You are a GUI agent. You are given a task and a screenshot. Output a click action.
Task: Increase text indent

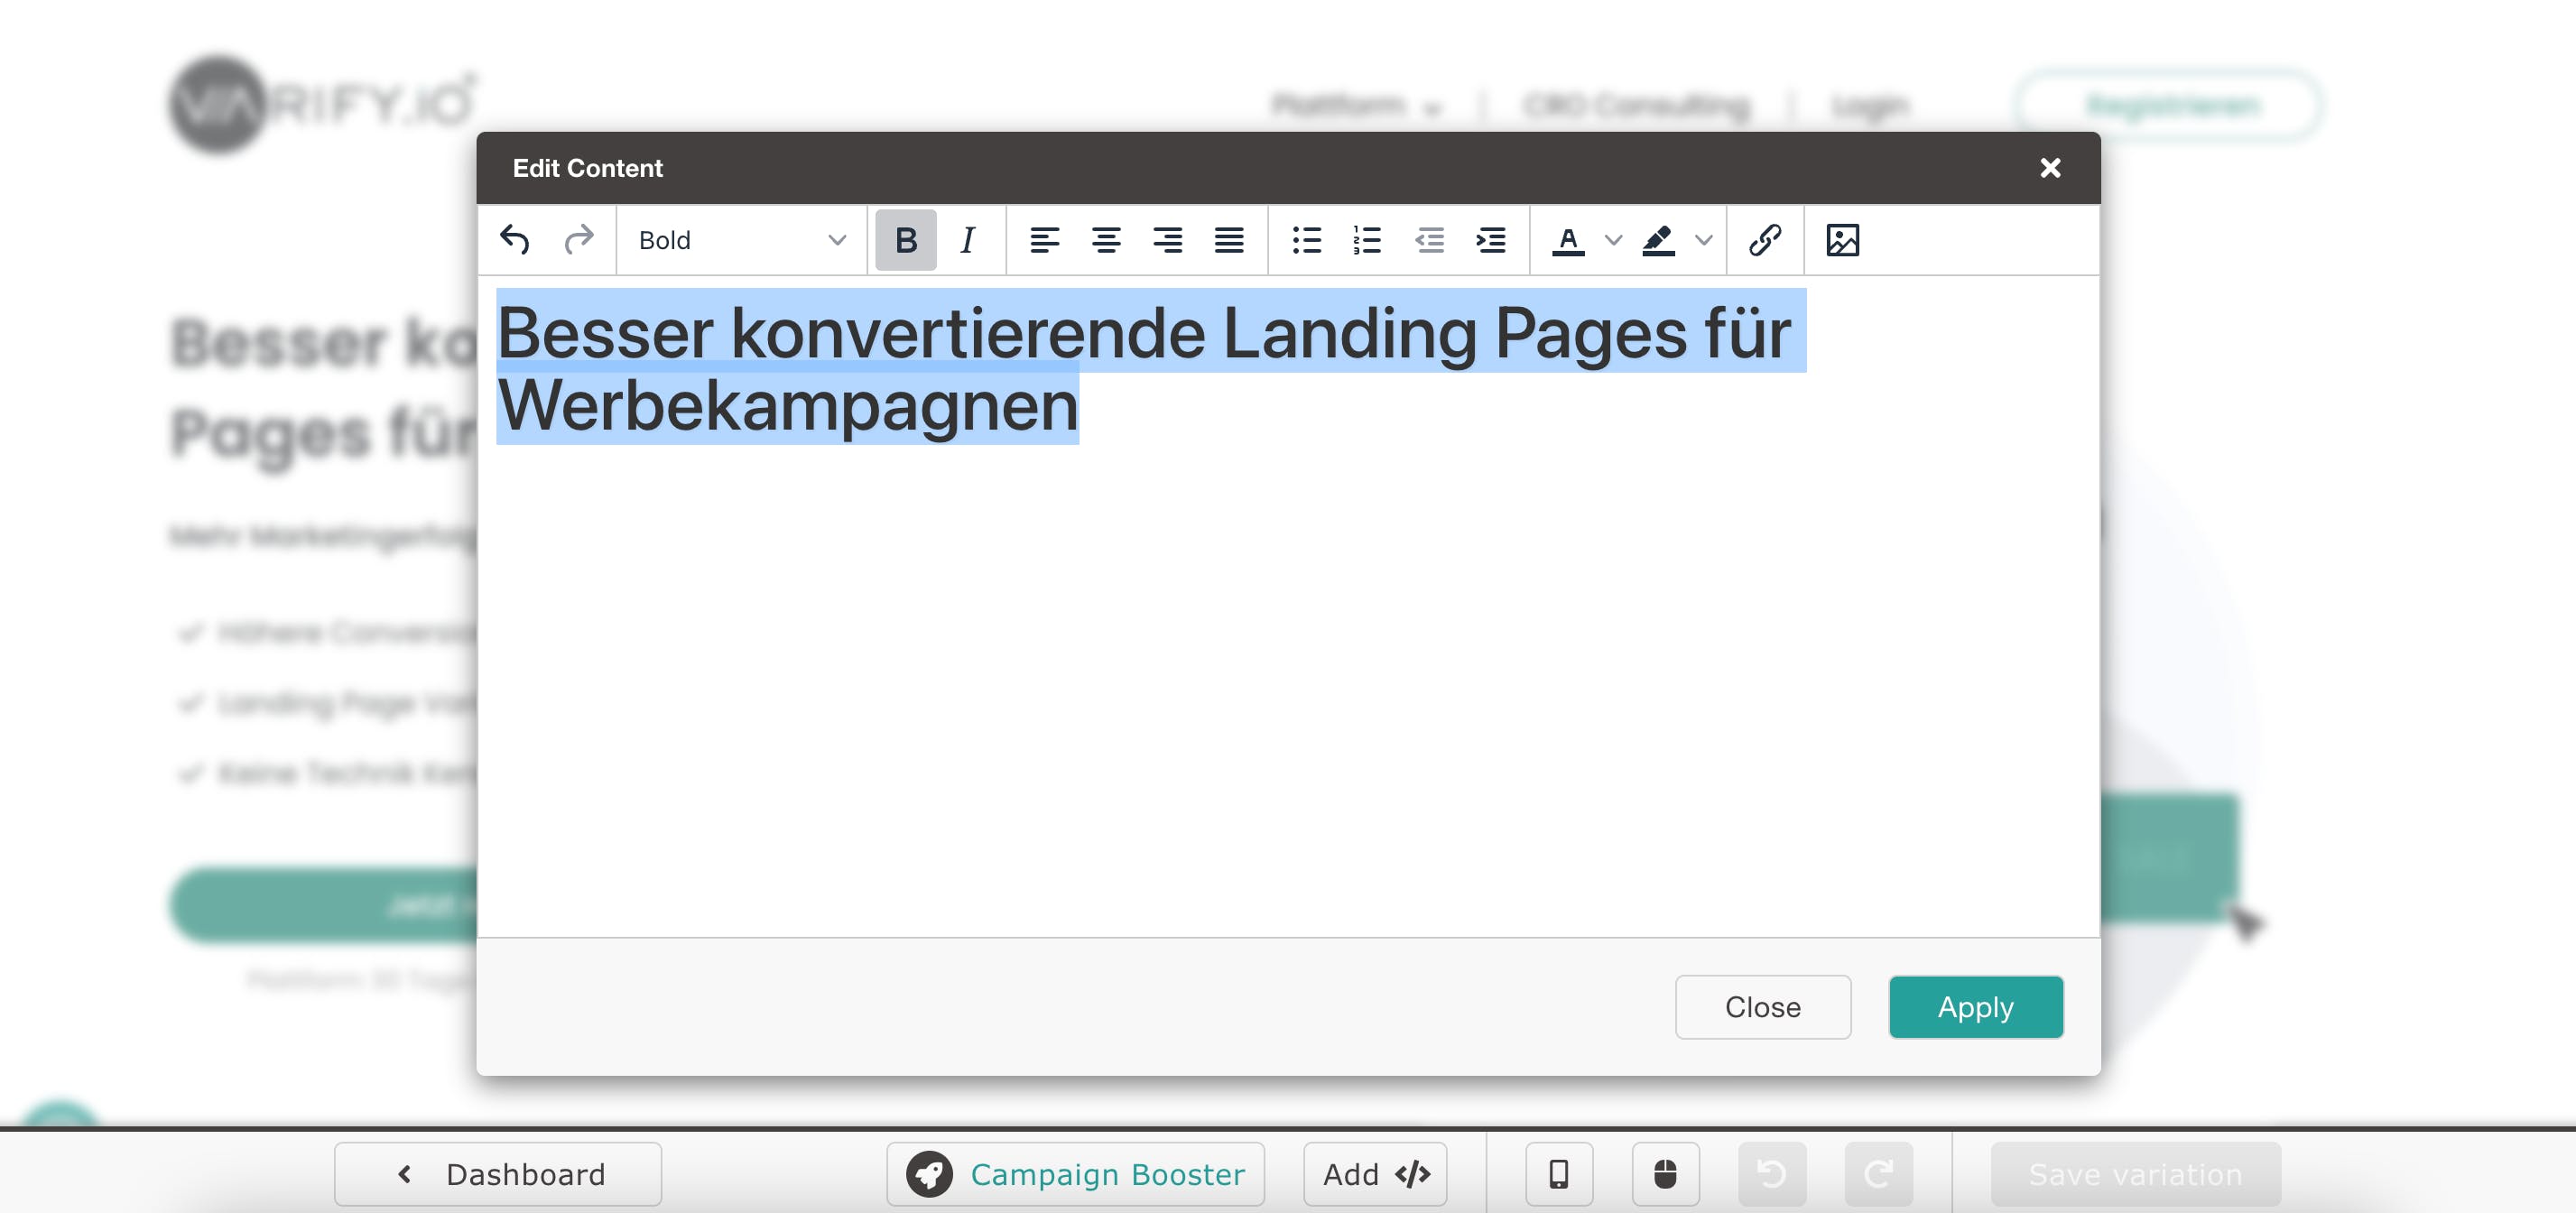(1491, 240)
